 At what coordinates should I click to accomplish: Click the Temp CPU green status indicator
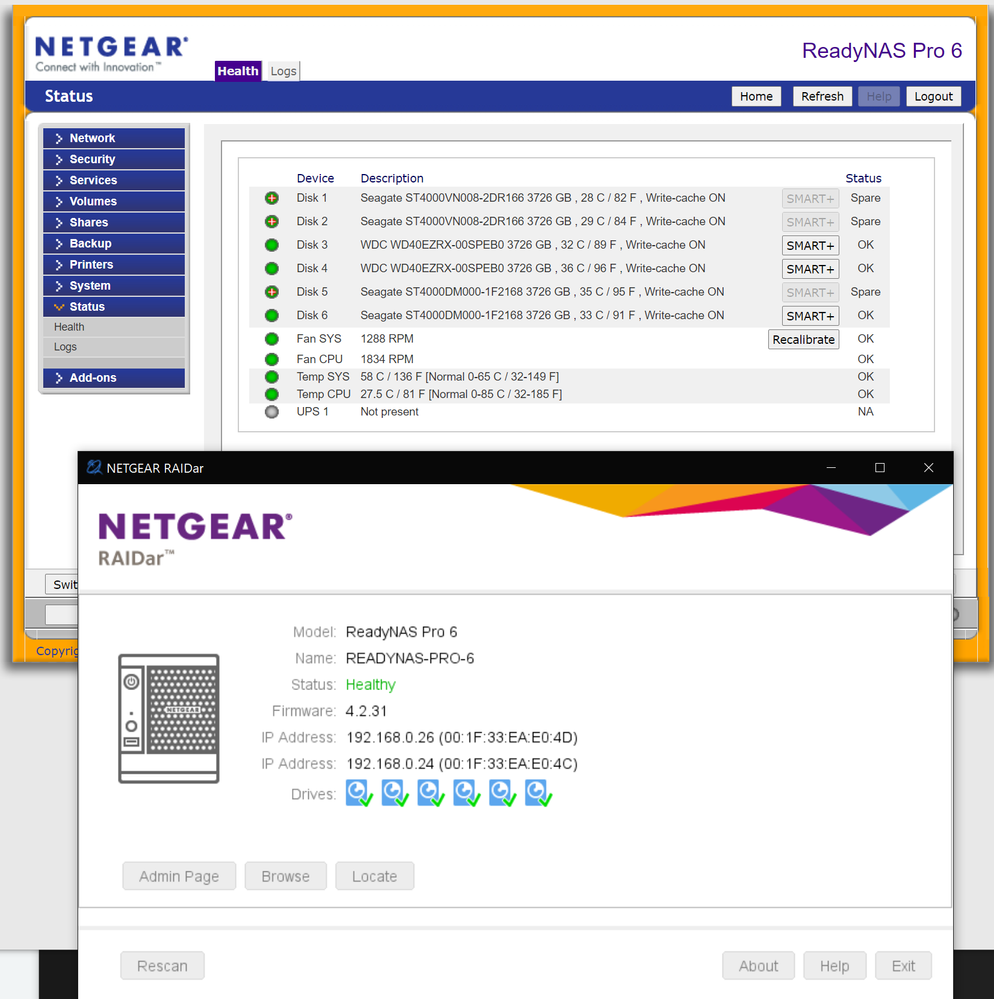(x=271, y=394)
